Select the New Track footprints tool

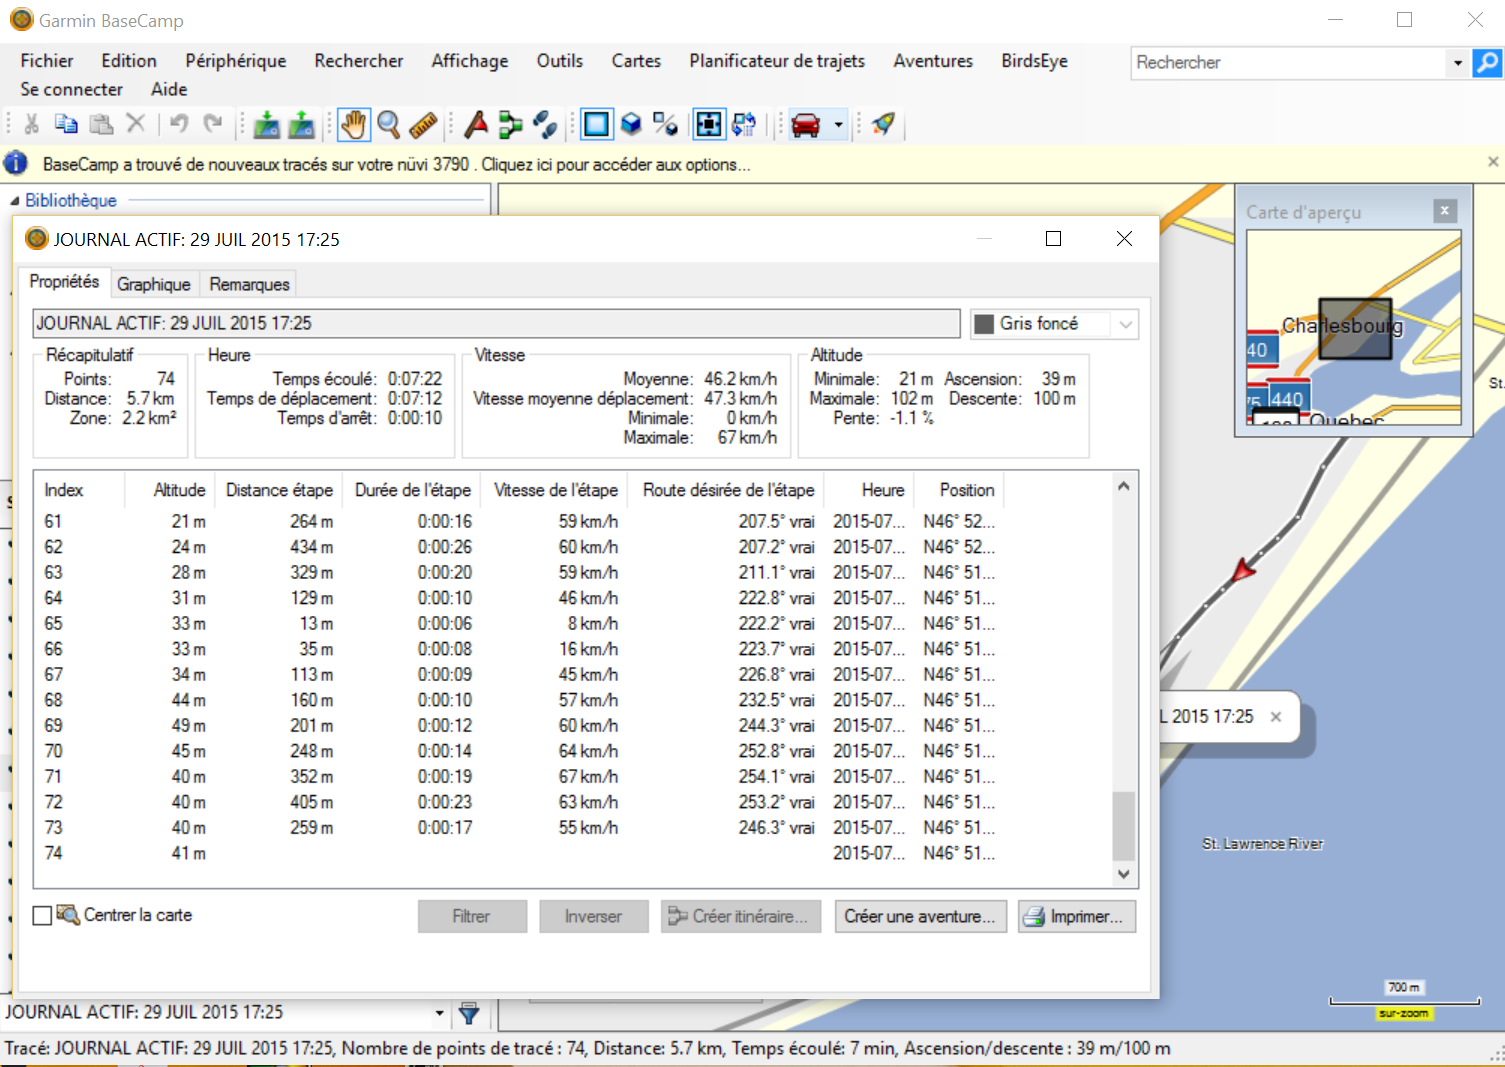[x=545, y=124]
